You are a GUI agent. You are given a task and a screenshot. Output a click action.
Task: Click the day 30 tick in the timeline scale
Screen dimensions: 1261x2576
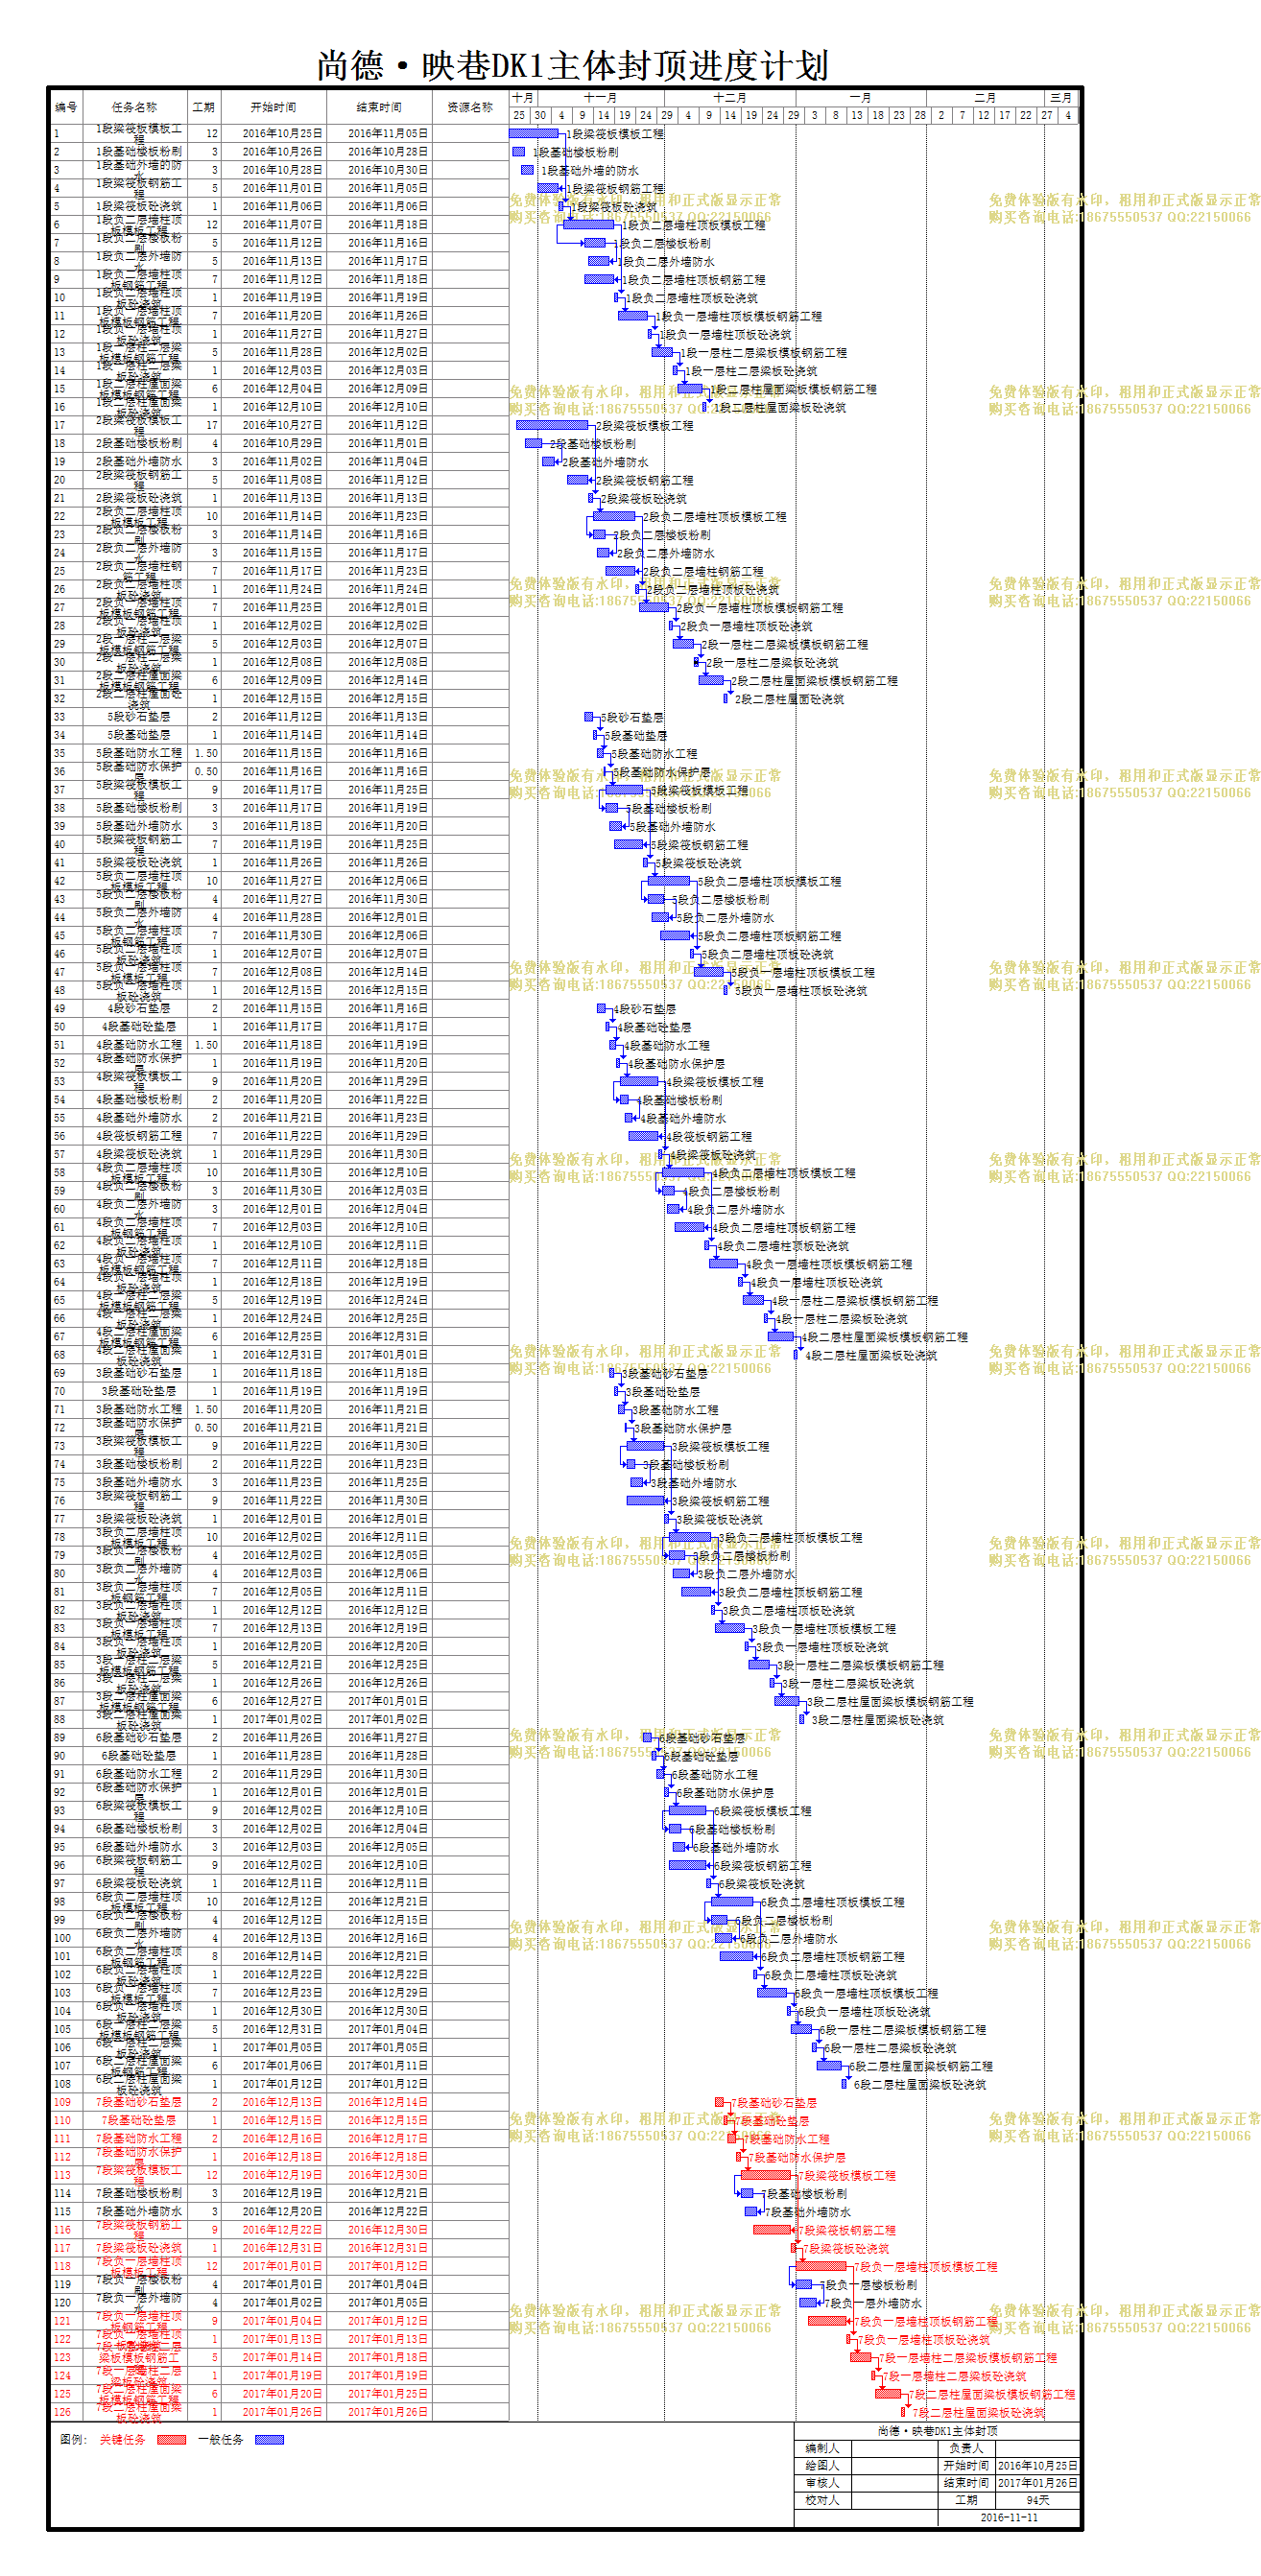click(540, 115)
